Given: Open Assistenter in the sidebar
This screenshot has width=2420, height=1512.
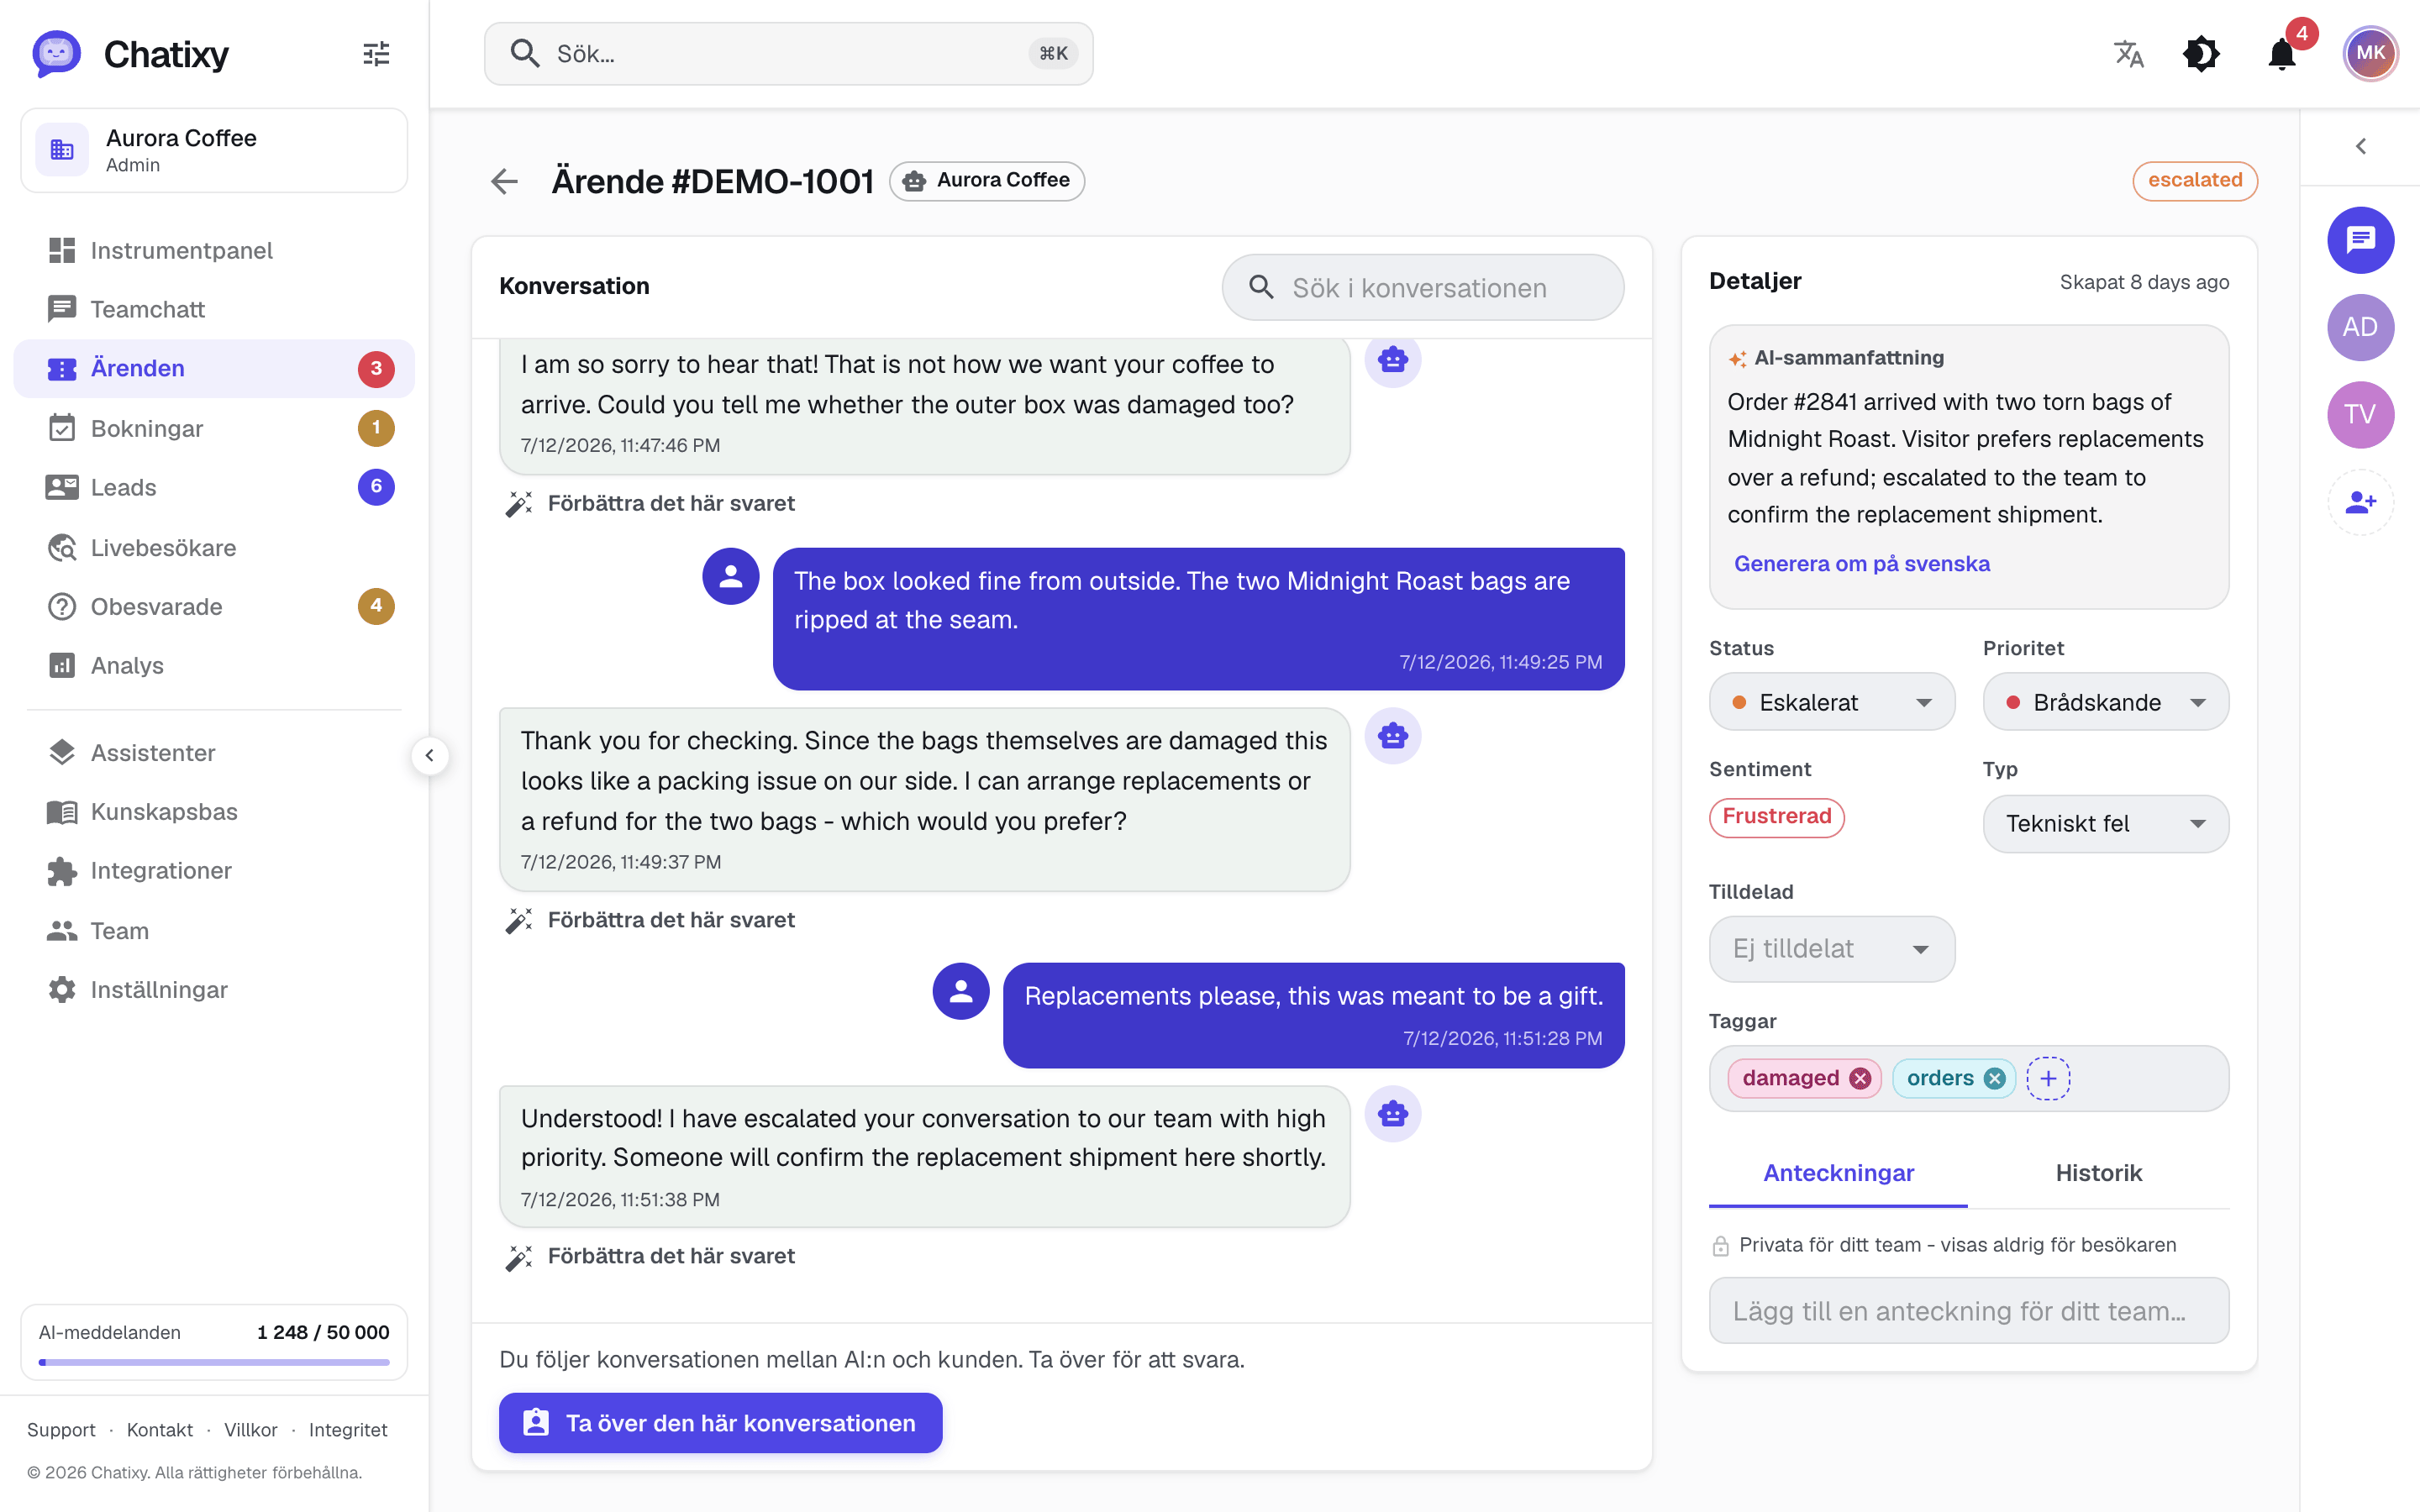Looking at the screenshot, I should 214,752.
